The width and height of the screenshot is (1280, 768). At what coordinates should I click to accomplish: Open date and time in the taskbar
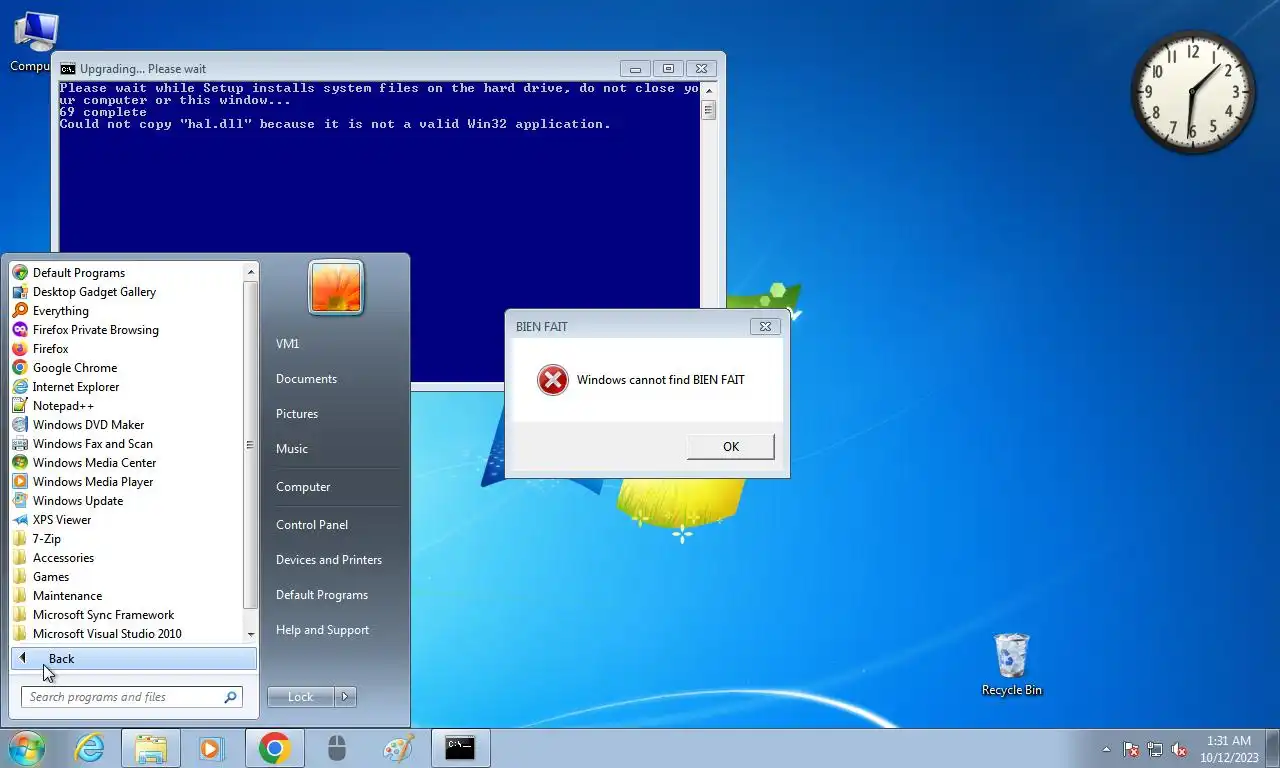point(1231,749)
